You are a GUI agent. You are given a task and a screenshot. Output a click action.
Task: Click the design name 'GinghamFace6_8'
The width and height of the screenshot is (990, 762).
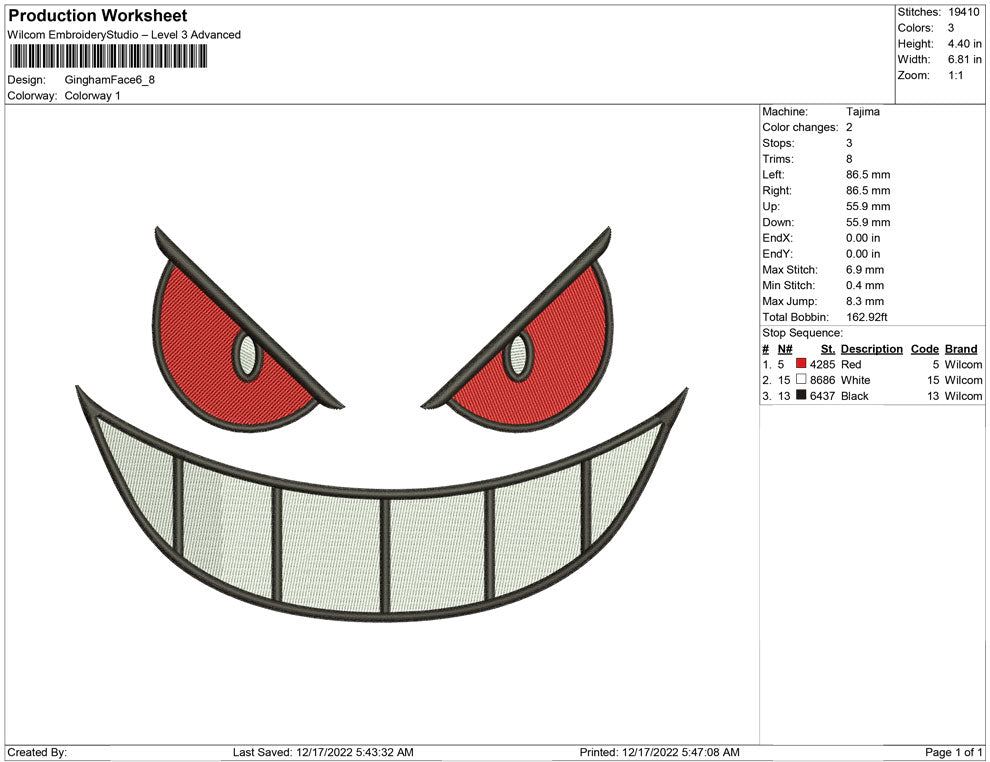(110, 80)
